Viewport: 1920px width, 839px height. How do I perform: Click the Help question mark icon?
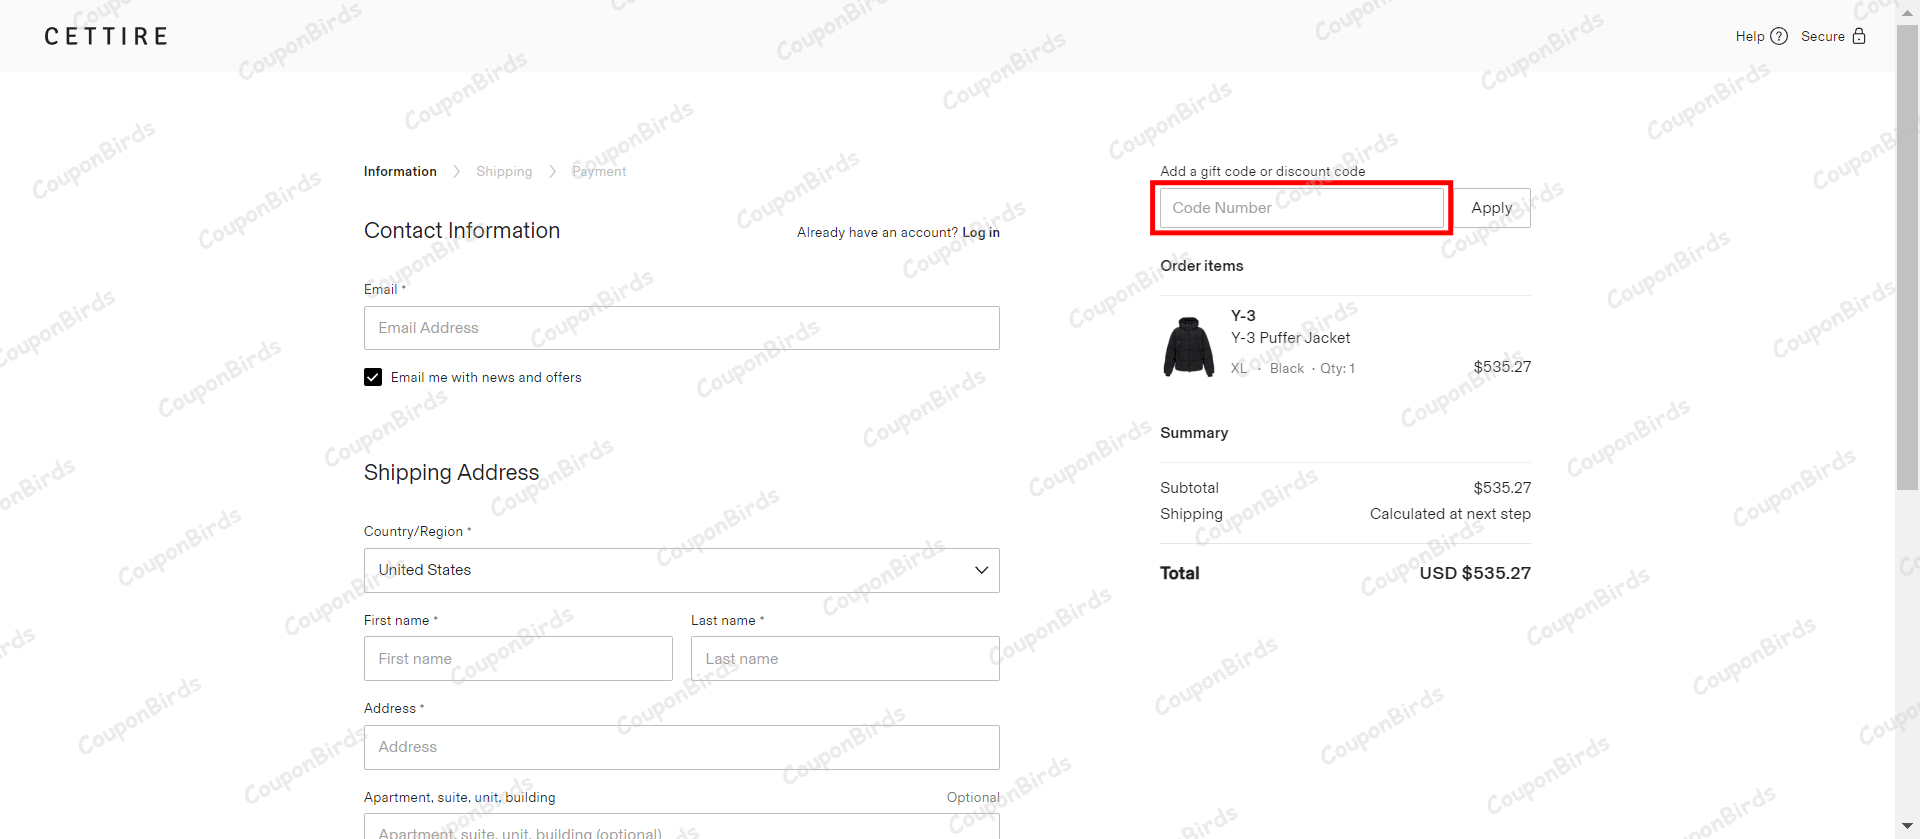pos(1779,36)
